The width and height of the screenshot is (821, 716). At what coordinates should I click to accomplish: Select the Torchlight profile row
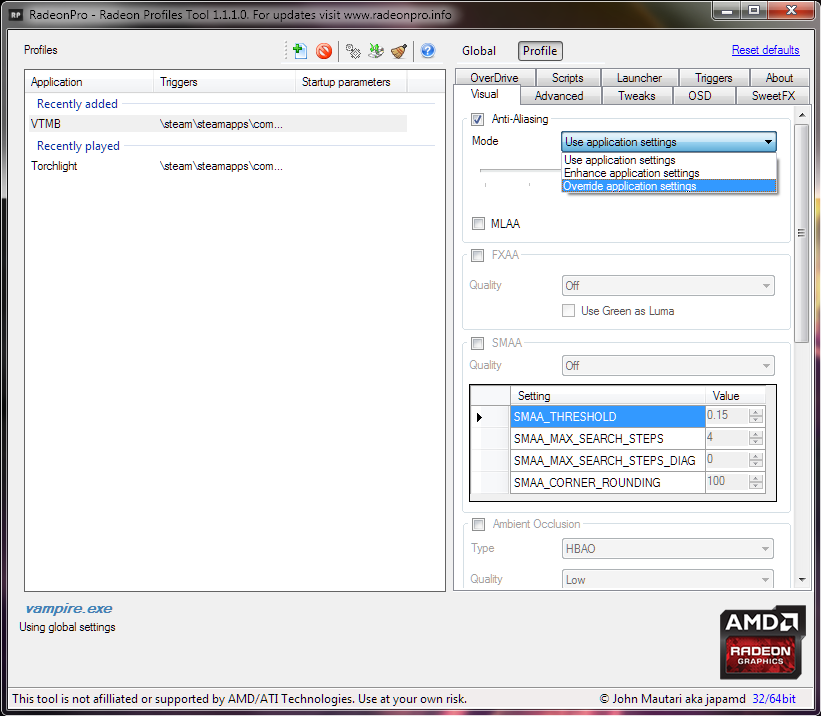click(x=218, y=167)
